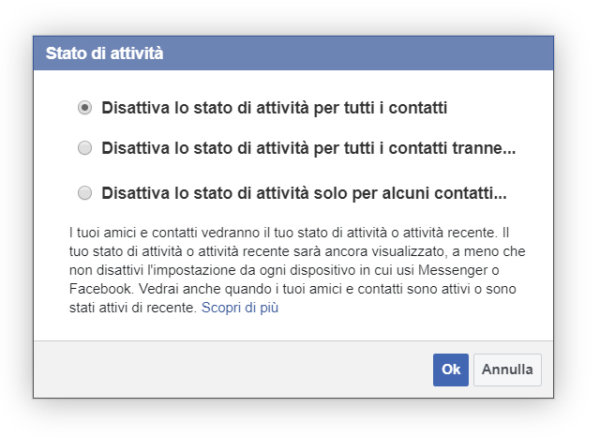This screenshot has width=600, height=438.
Task: Open the "Scopri di più" link
Action: pyautogui.click(x=240, y=308)
